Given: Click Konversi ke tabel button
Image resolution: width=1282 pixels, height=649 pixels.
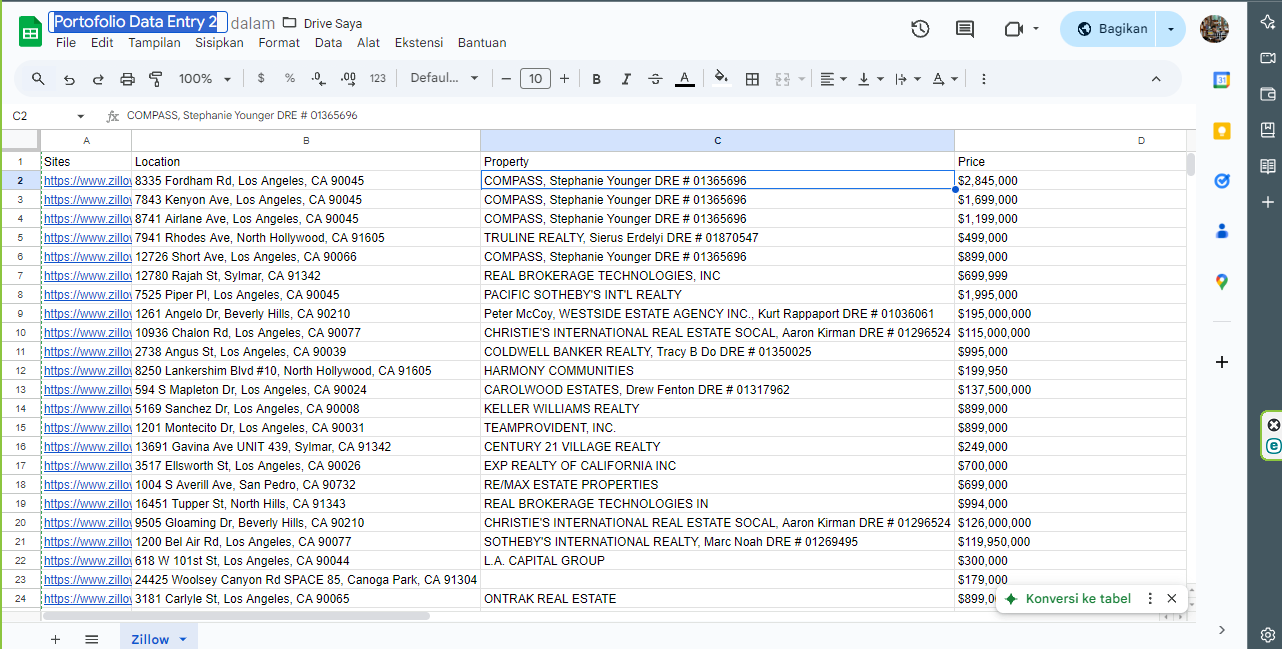Looking at the screenshot, I should (1068, 598).
